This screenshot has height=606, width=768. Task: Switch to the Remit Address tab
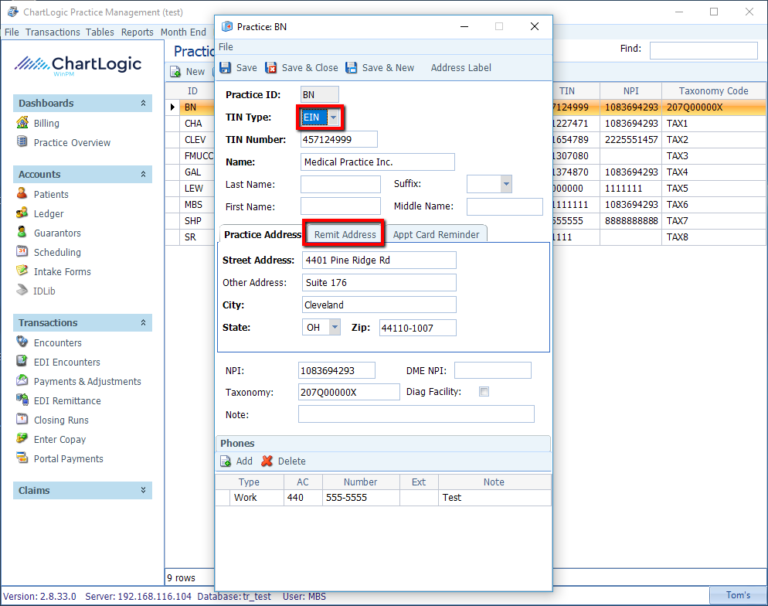click(345, 234)
